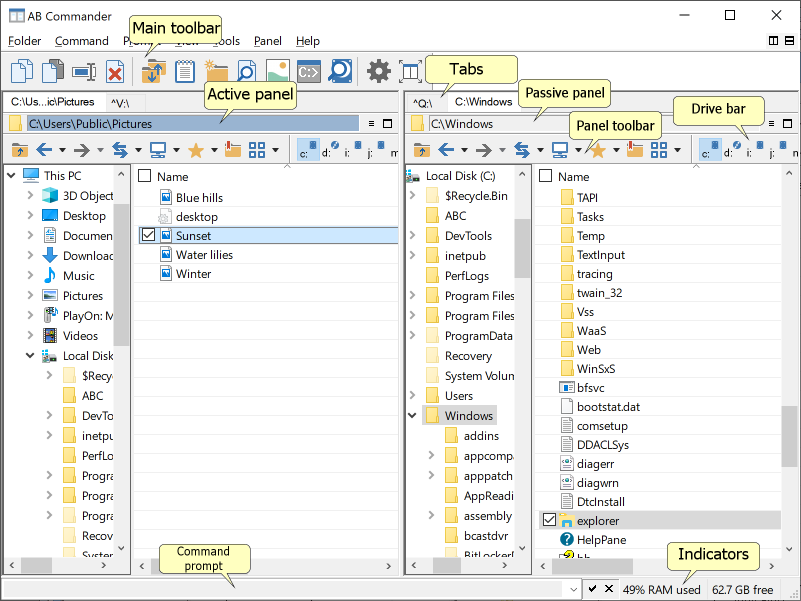This screenshot has height=601, width=801.
Task: Collapse the This PC tree node
Action: tap(11, 175)
